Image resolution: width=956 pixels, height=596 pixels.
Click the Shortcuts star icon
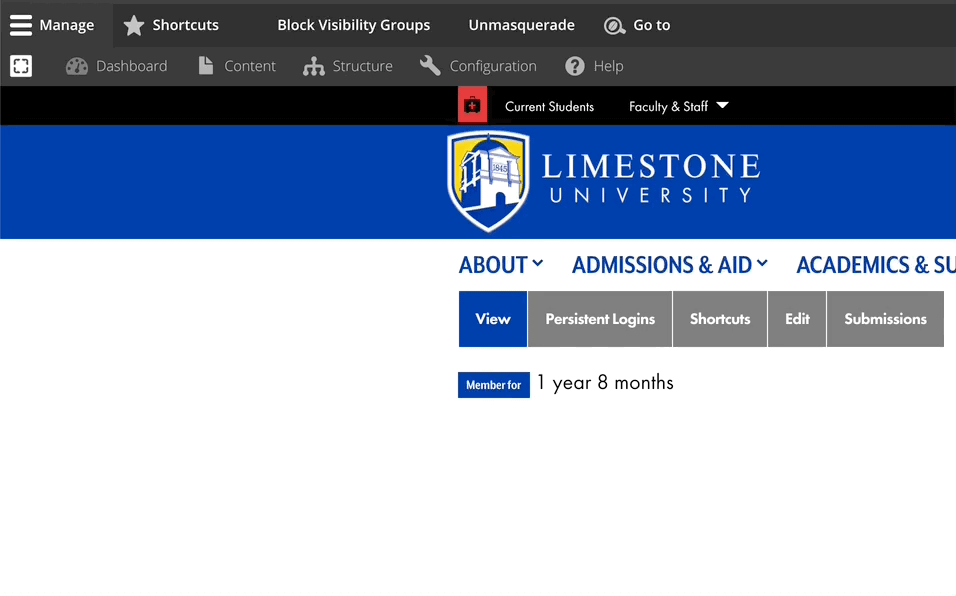click(134, 26)
